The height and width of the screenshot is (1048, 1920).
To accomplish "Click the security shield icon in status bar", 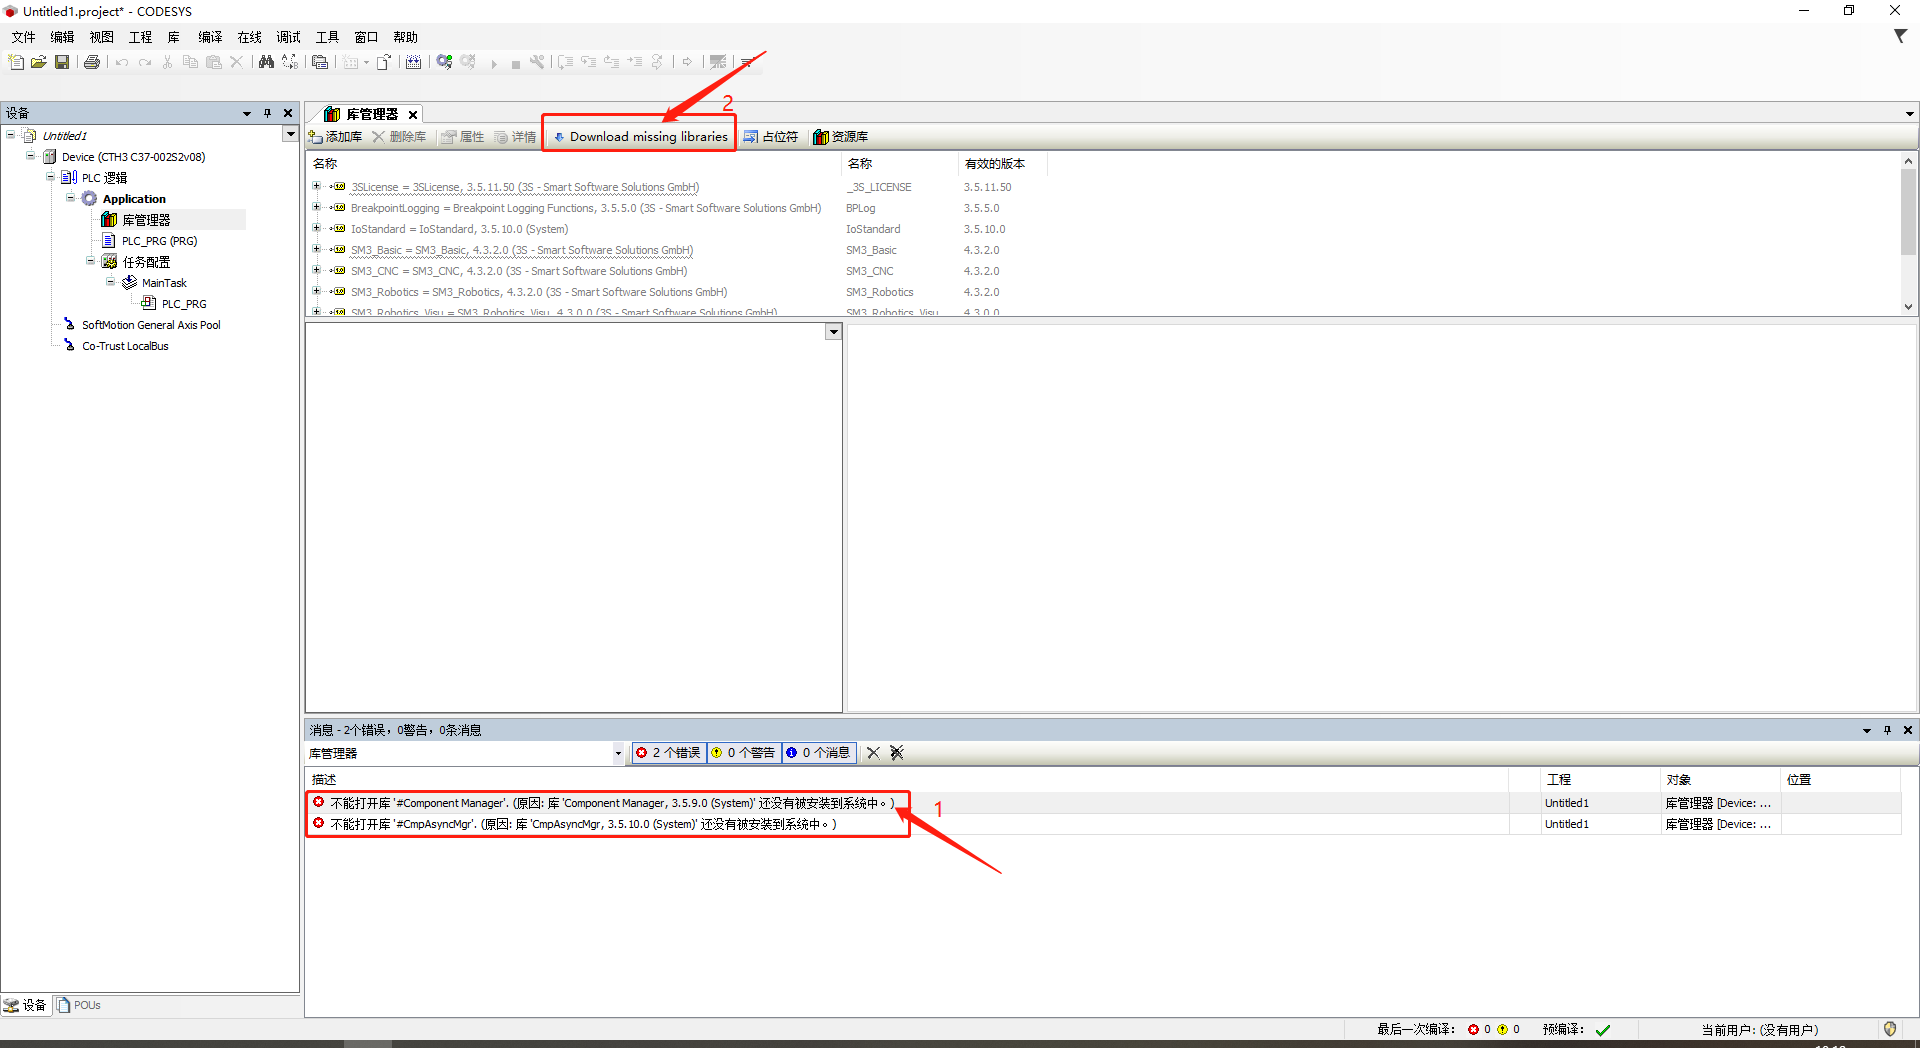I will [x=1890, y=1029].
